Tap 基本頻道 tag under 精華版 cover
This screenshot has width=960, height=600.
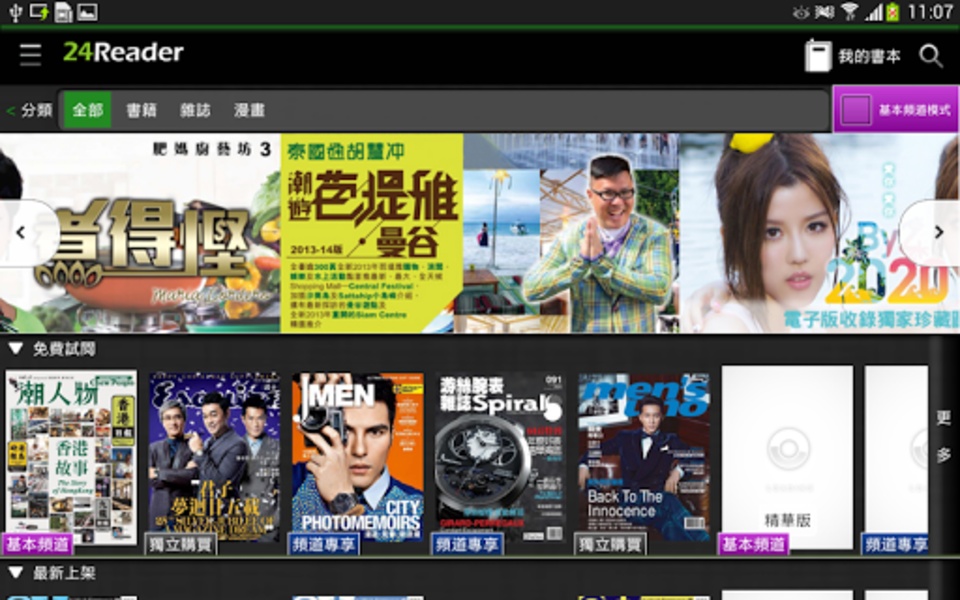click(x=754, y=544)
